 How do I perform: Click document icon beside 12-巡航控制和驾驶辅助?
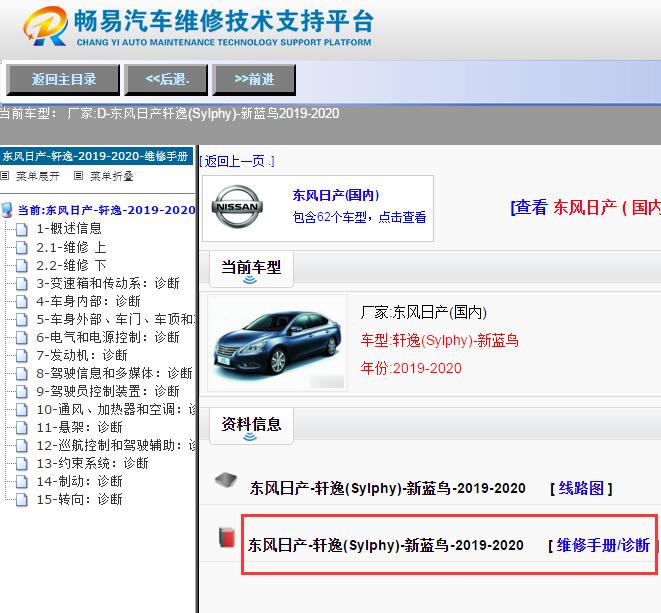[x=21, y=446]
